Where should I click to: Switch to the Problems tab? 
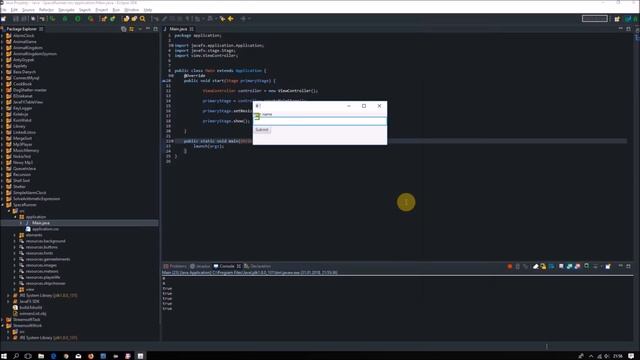[175, 266]
